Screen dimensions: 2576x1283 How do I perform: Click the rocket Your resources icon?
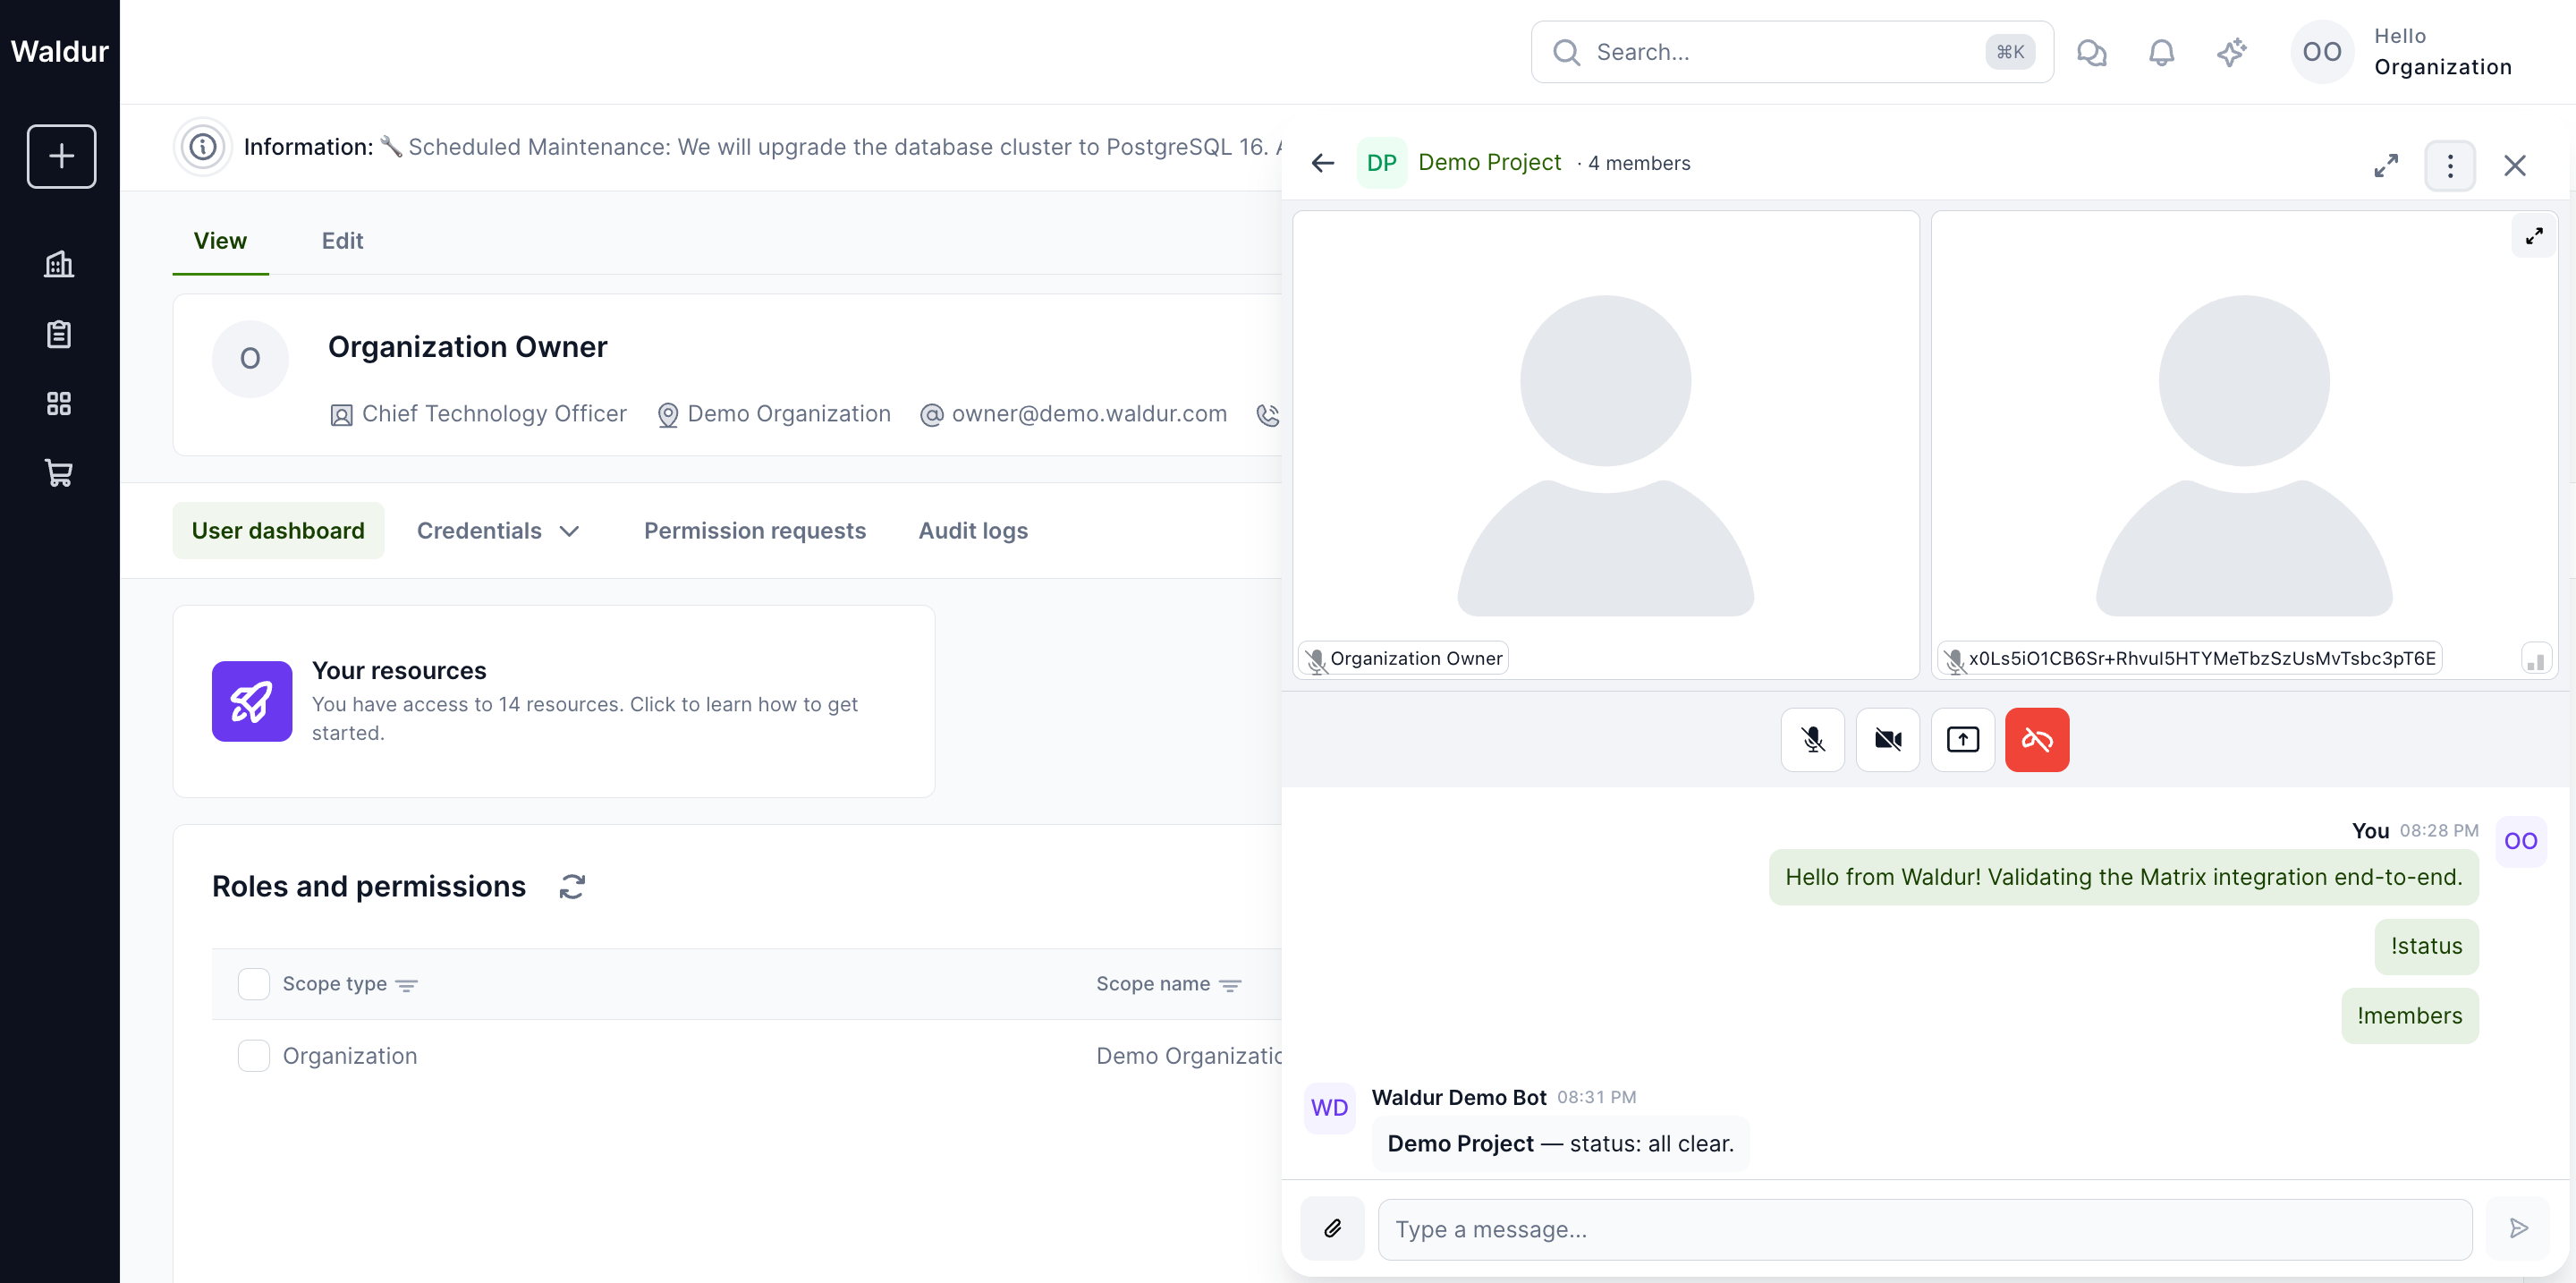252,701
